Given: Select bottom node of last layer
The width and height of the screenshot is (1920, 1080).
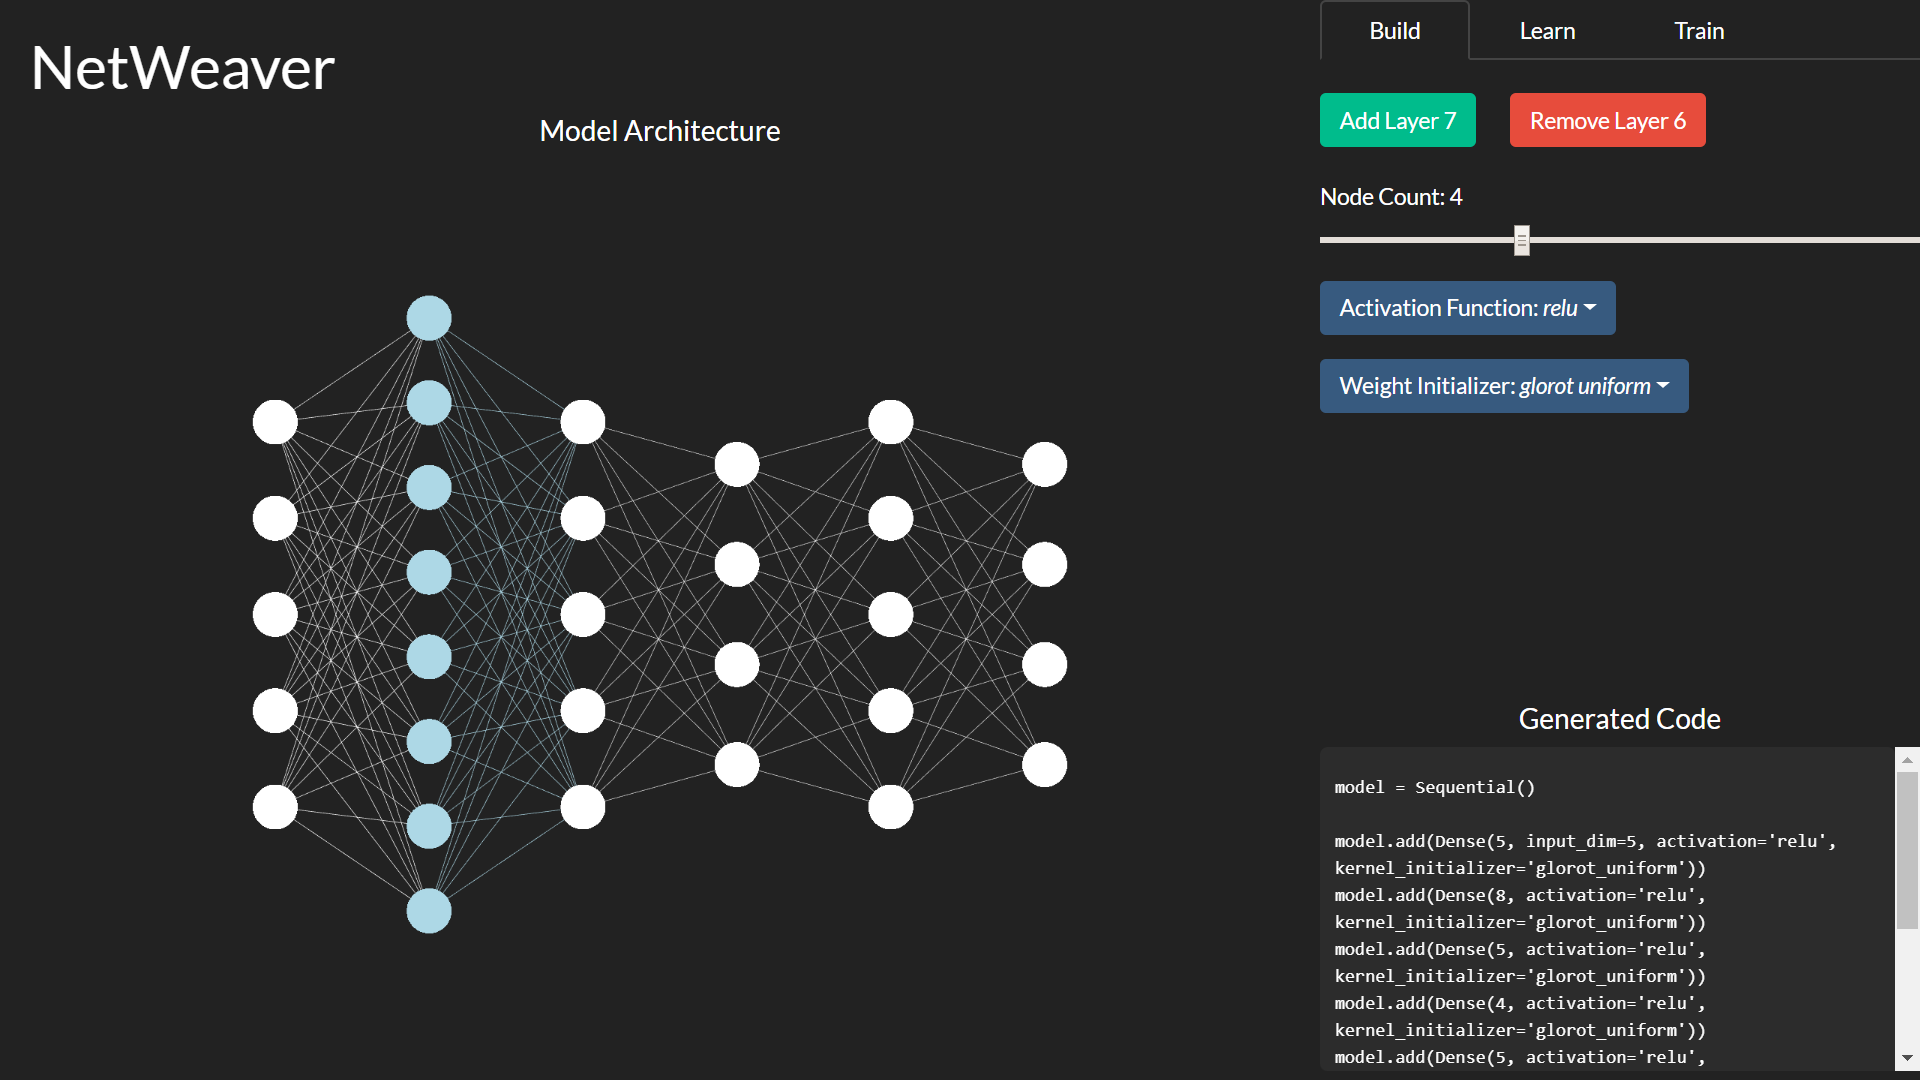Looking at the screenshot, I should coord(1045,765).
